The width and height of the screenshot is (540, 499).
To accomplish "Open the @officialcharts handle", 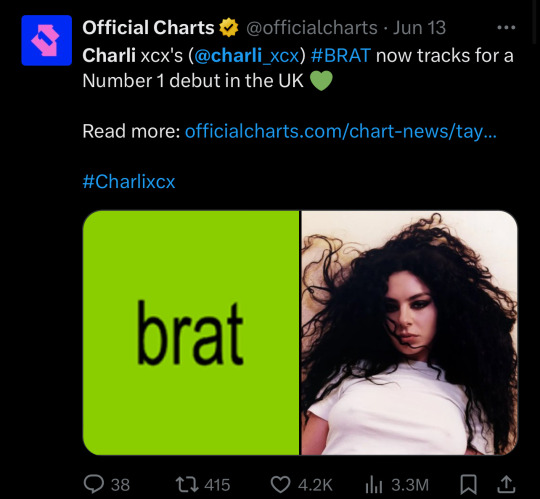I will 312,28.
